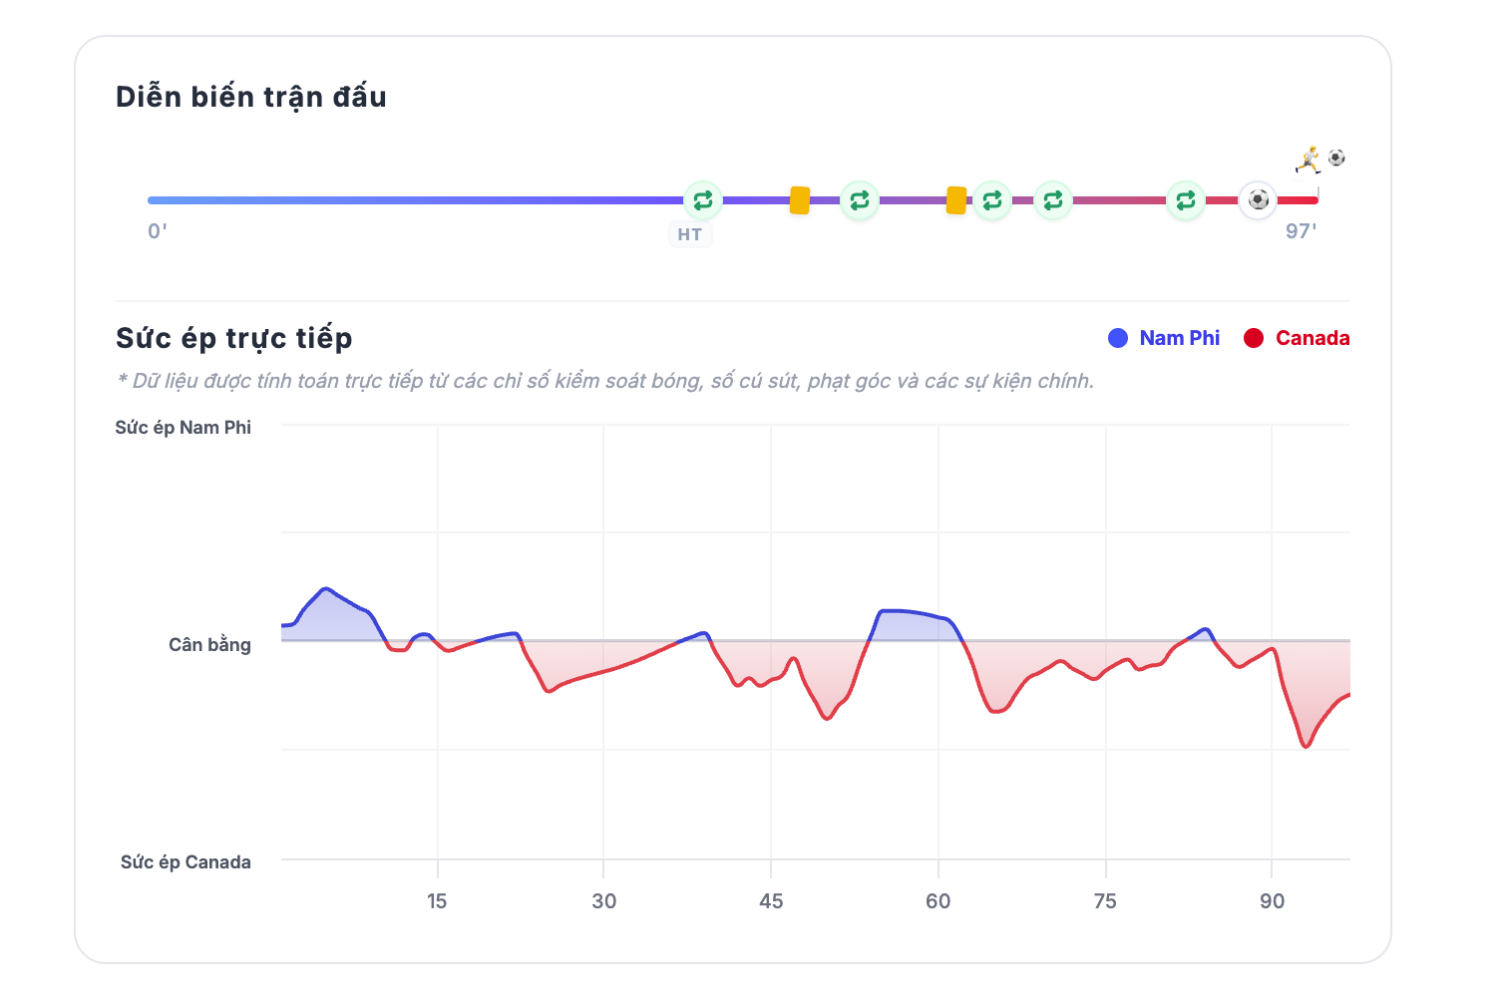Viewport: 1500px width, 1000px height.
Task: Toggle the Canada red legend dot
Action: pyautogui.click(x=1253, y=338)
